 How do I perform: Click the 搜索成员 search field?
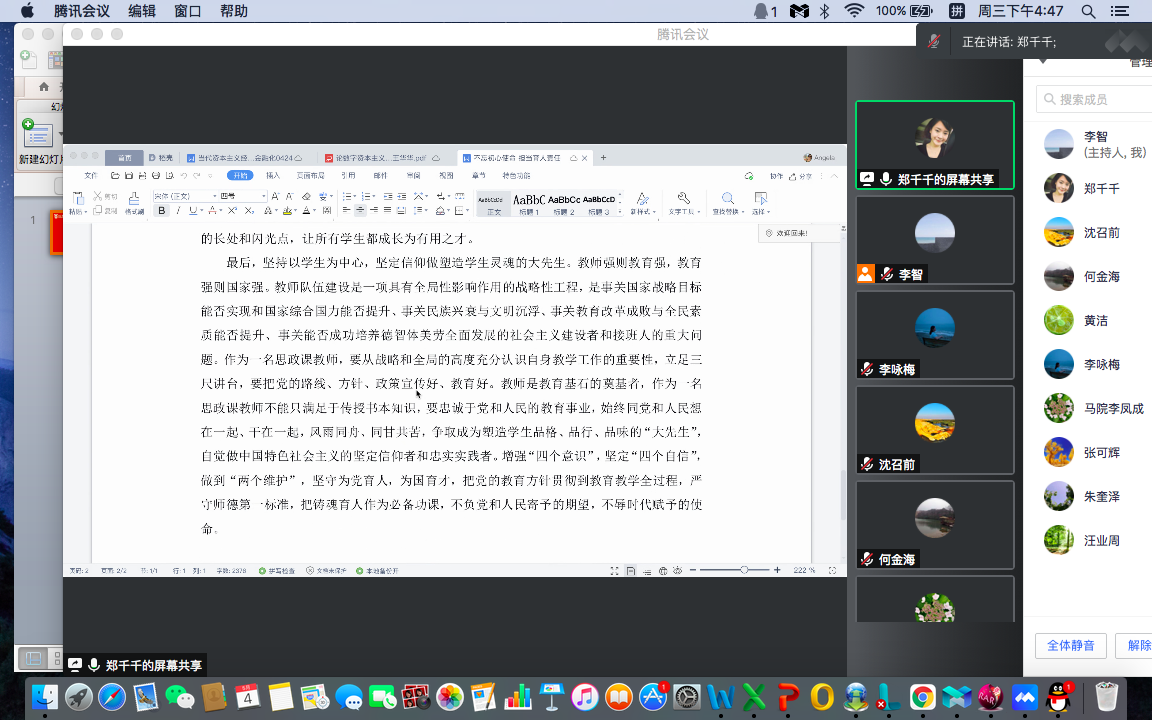coord(1095,99)
